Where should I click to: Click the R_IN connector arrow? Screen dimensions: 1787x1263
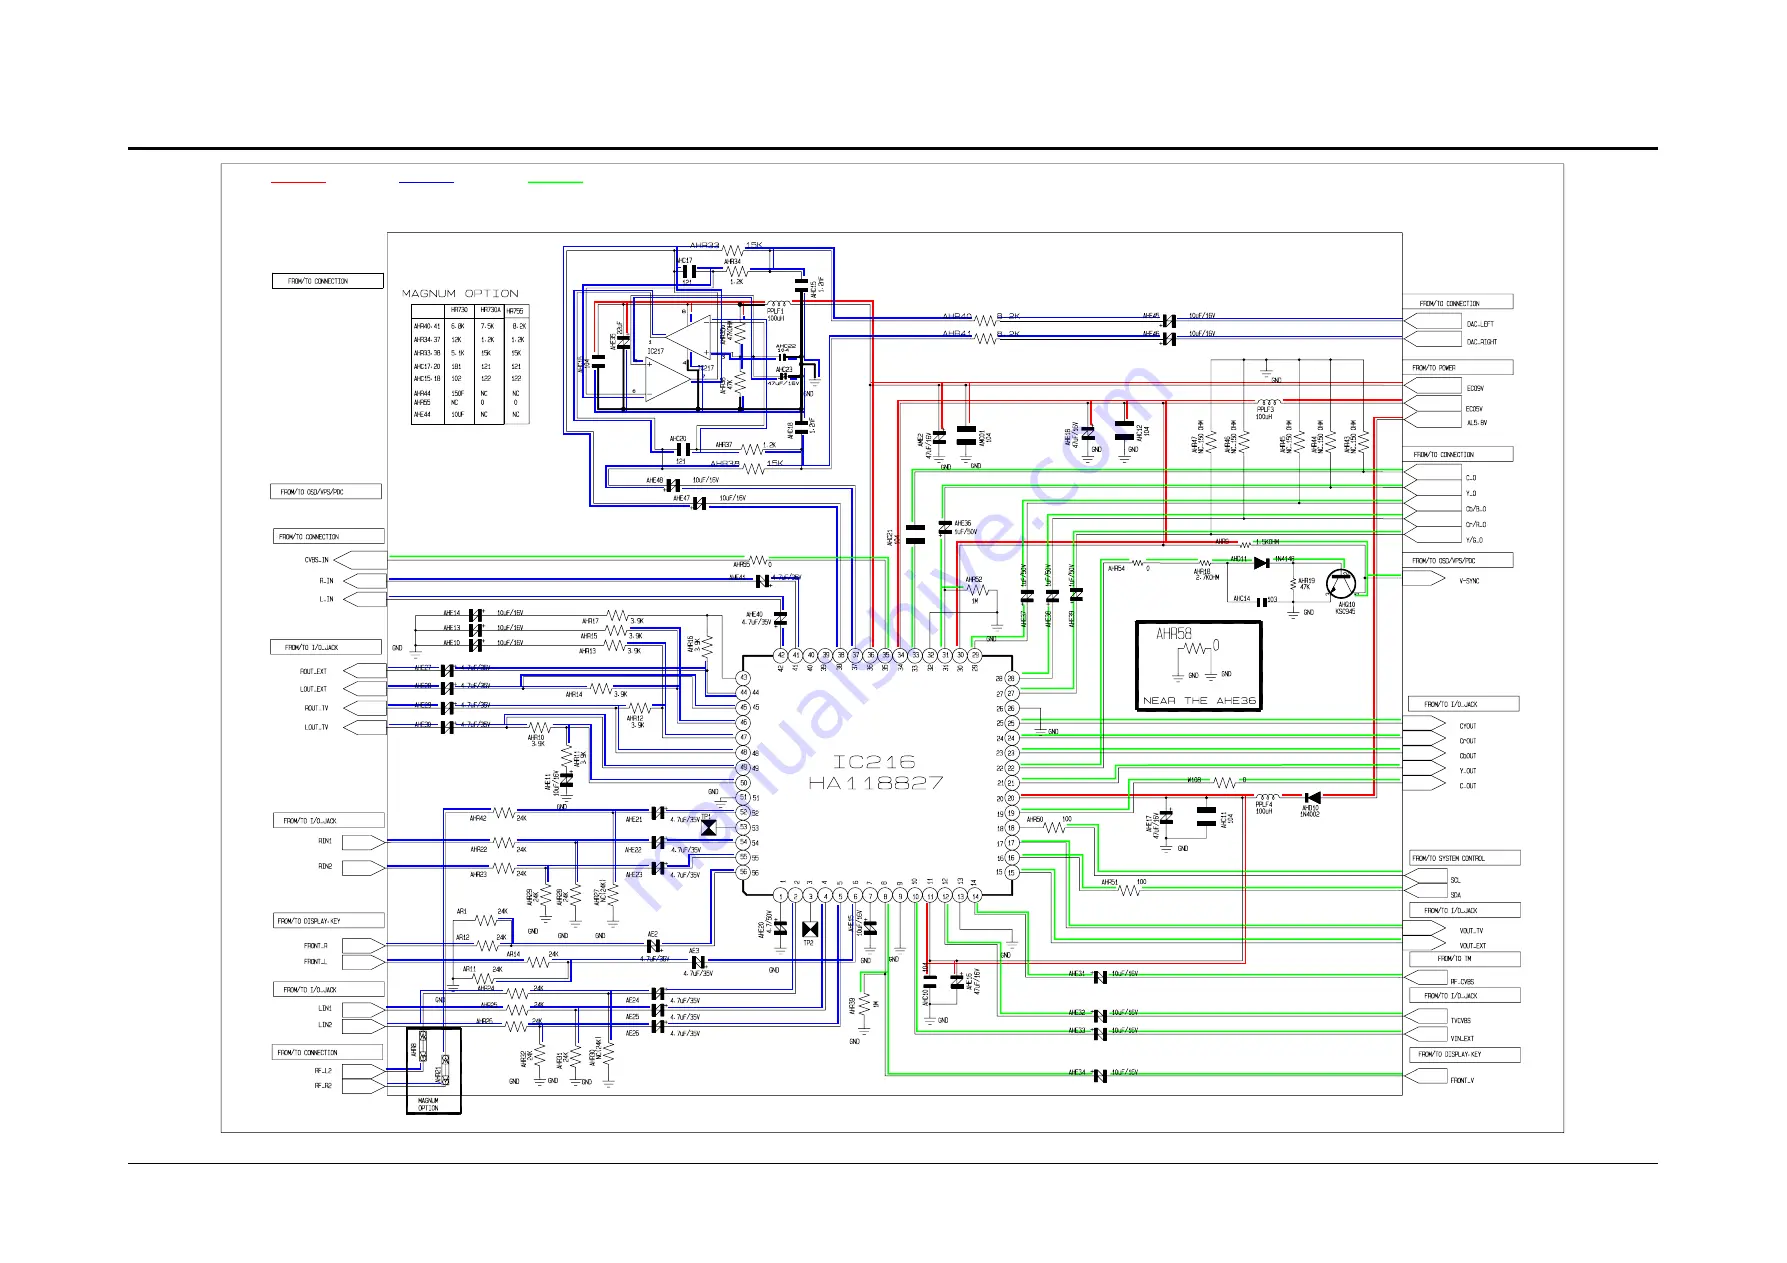(365, 581)
